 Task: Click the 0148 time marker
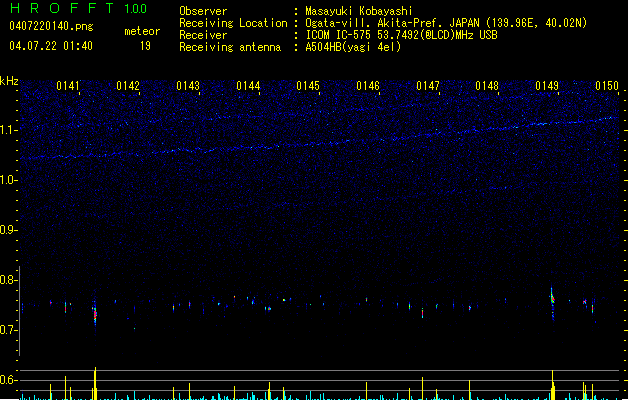(x=487, y=86)
